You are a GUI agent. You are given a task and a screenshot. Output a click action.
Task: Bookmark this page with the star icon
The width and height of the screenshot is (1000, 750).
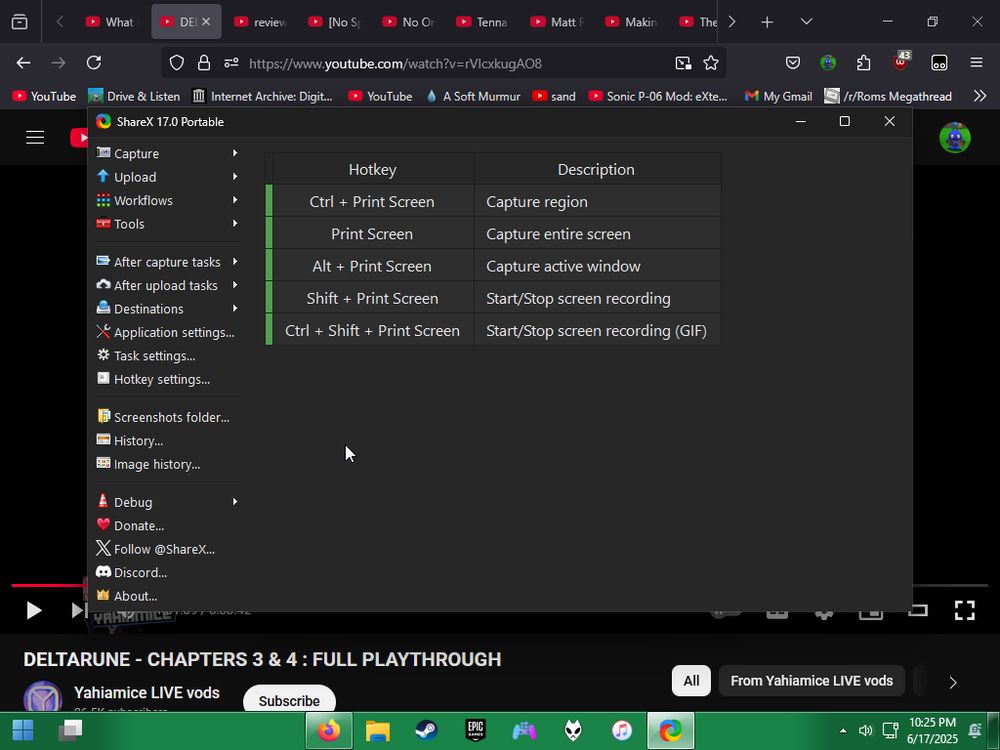pyautogui.click(x=710, y=62)
